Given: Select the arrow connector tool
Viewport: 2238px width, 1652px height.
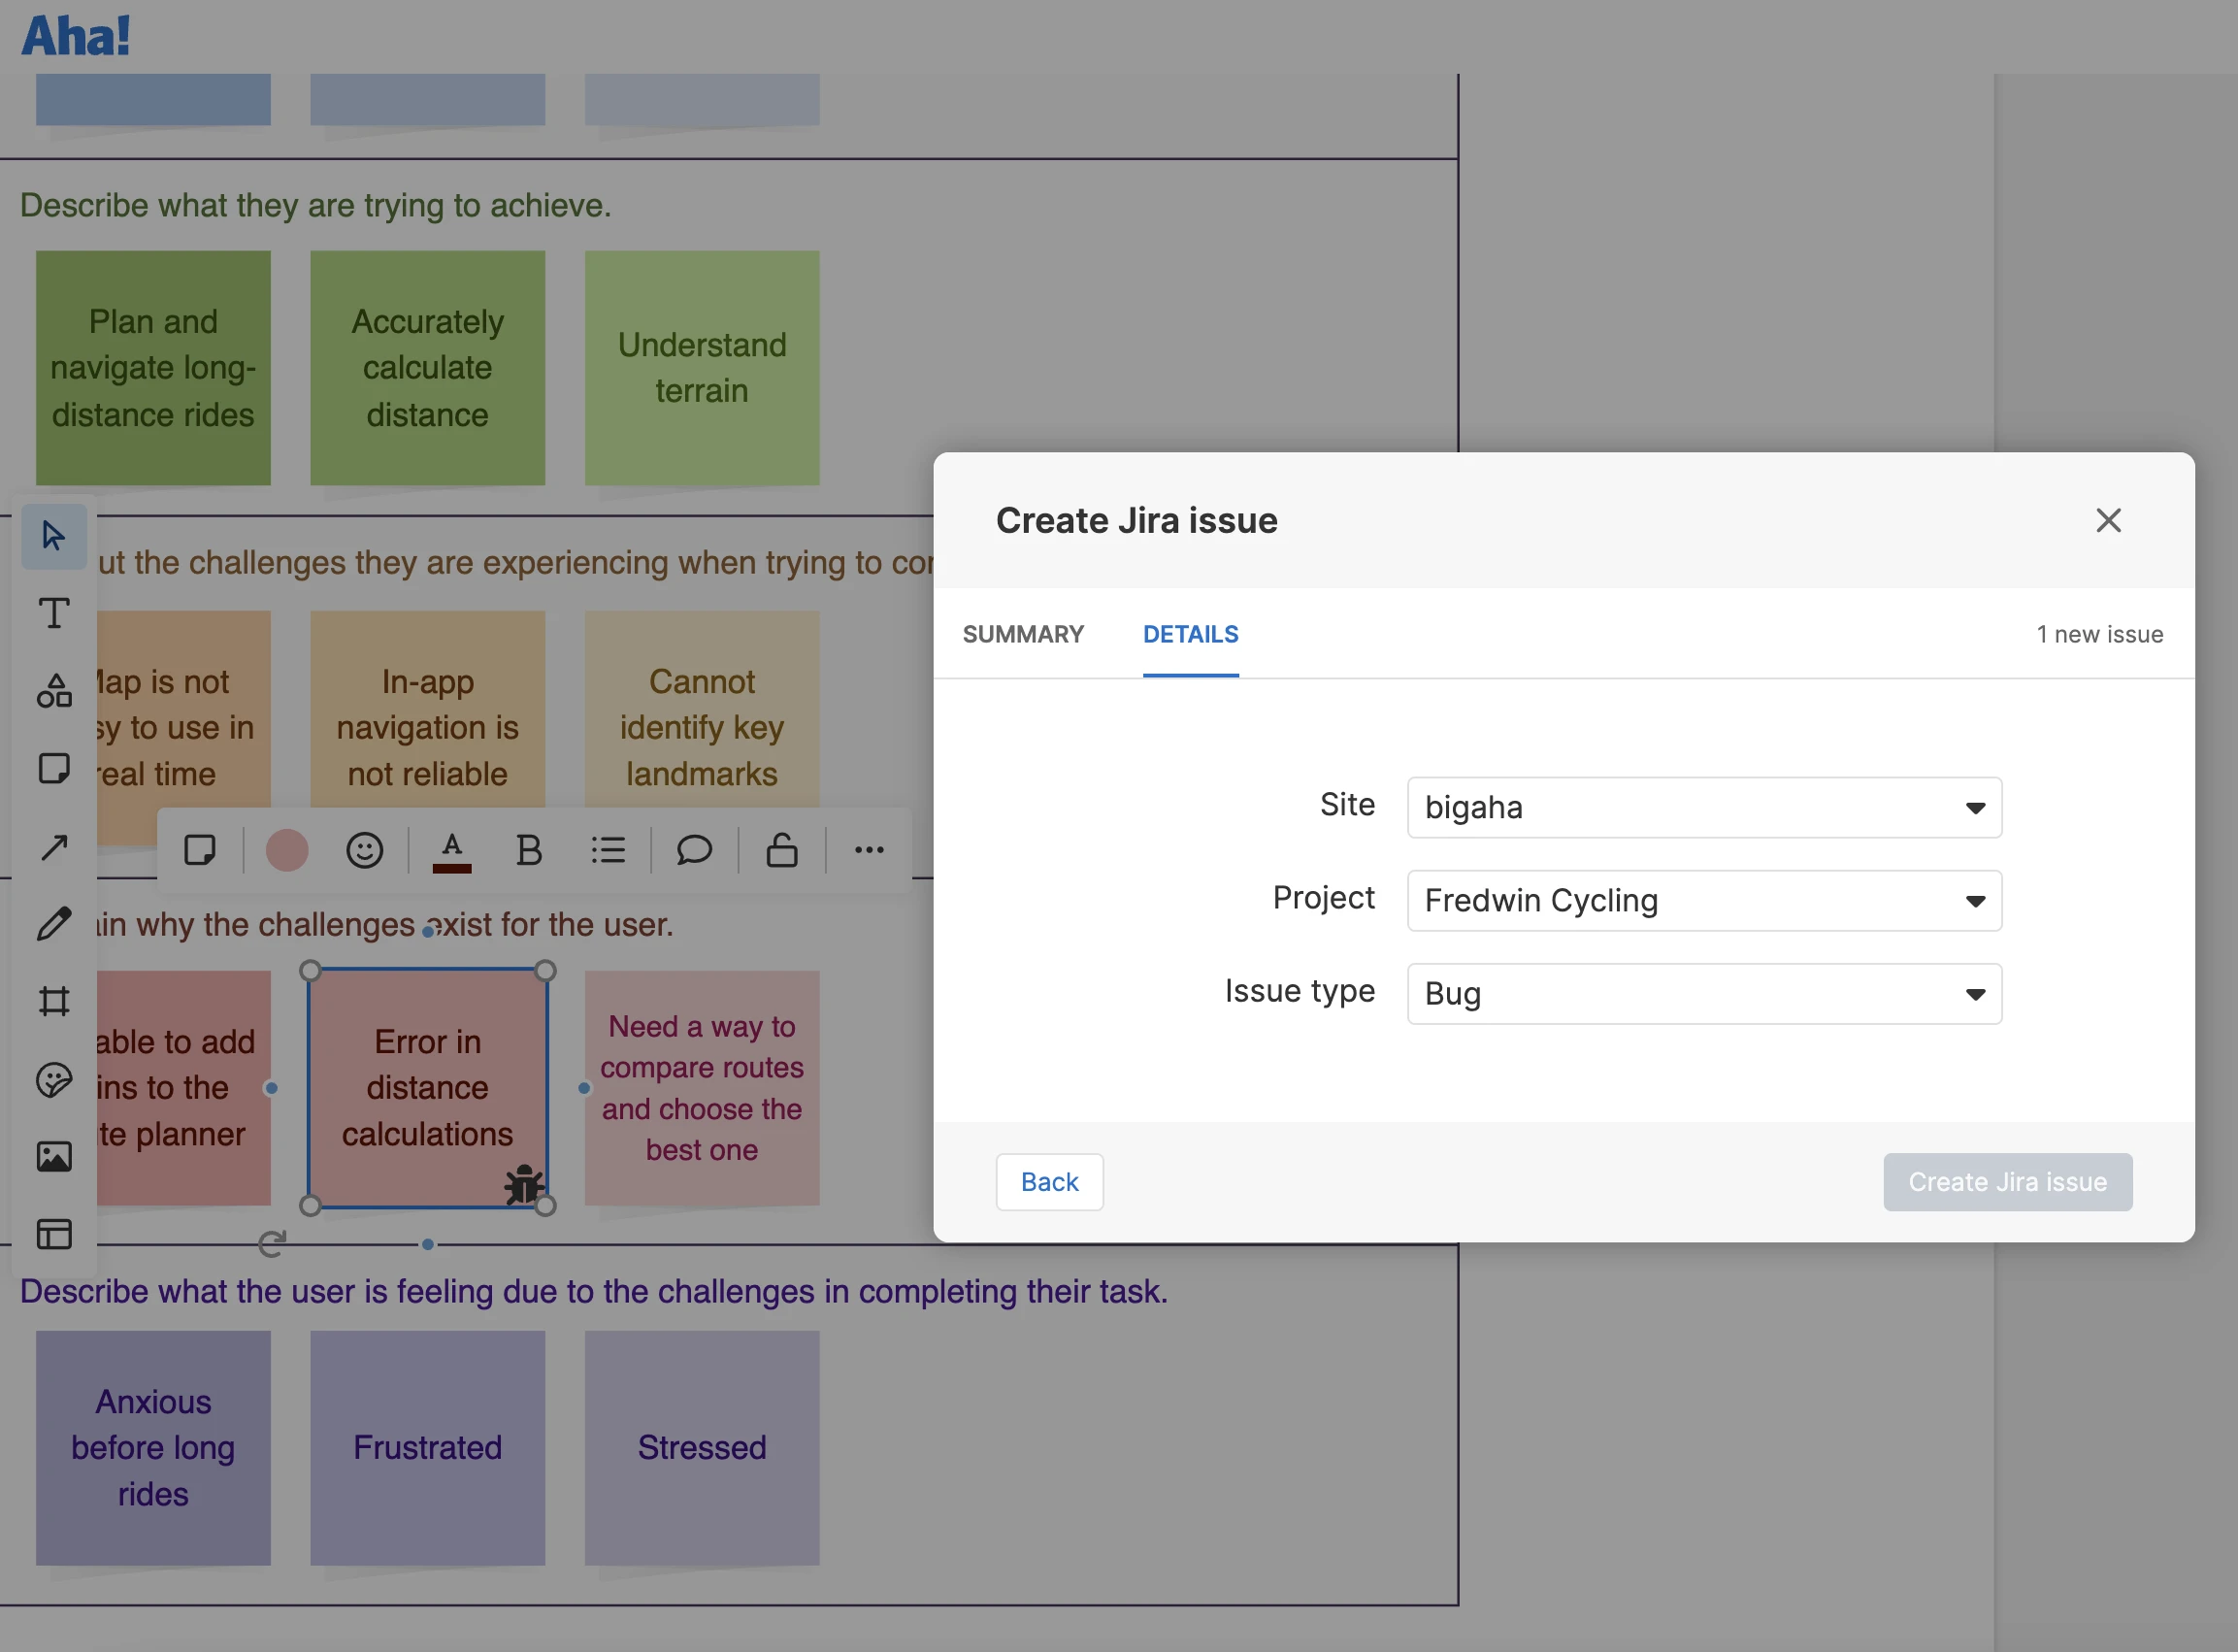Looking at the screenshot, I should (x=54, y=847).
